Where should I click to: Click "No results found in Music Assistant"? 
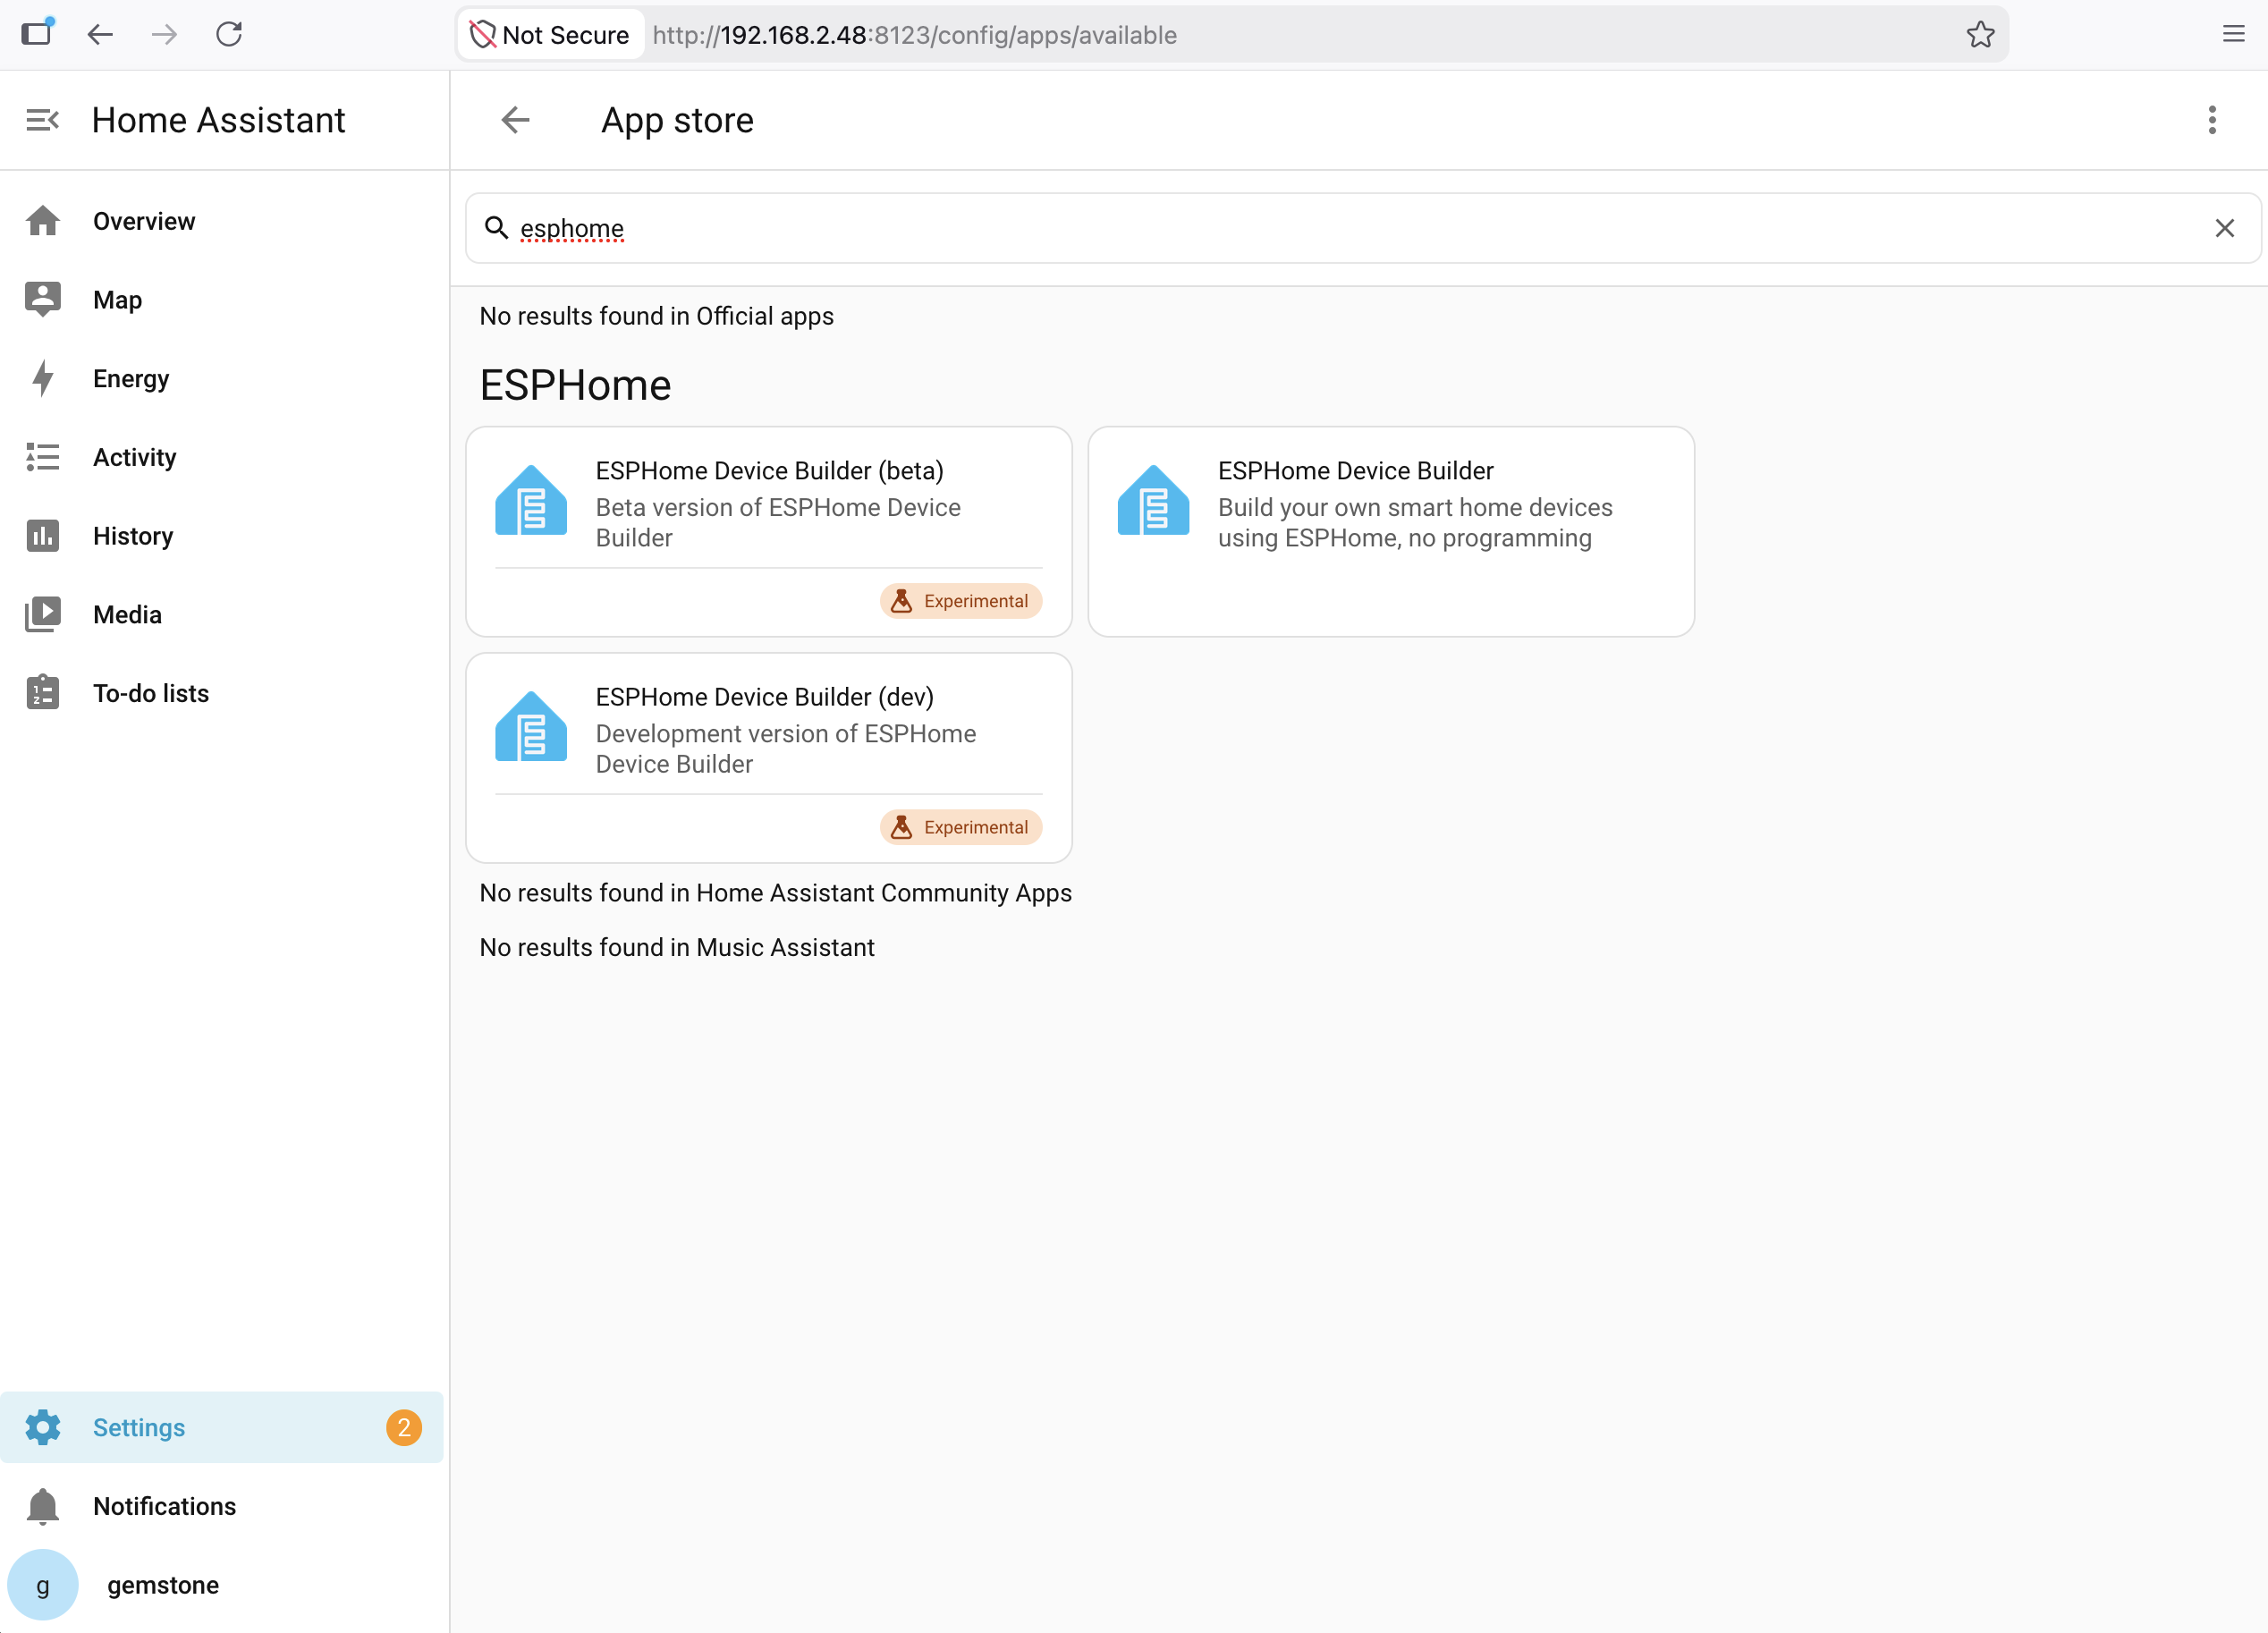(677, 947)
